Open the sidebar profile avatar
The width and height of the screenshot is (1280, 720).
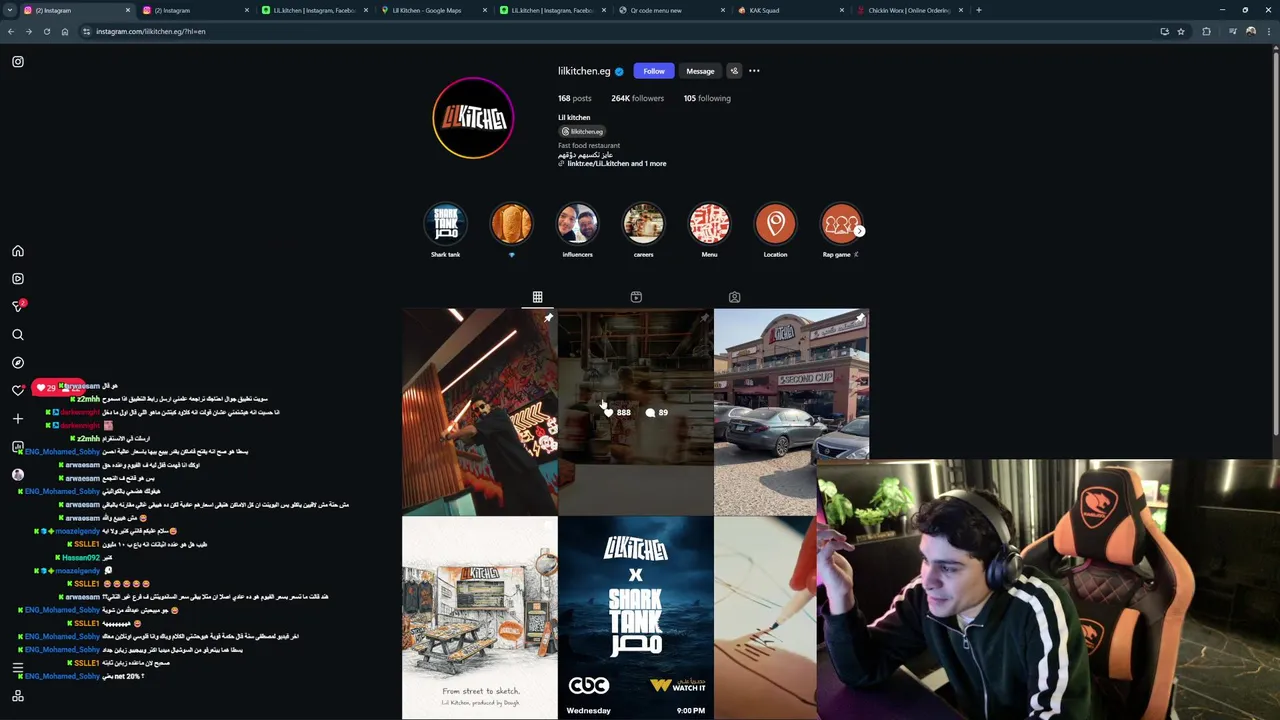point(18,475)
